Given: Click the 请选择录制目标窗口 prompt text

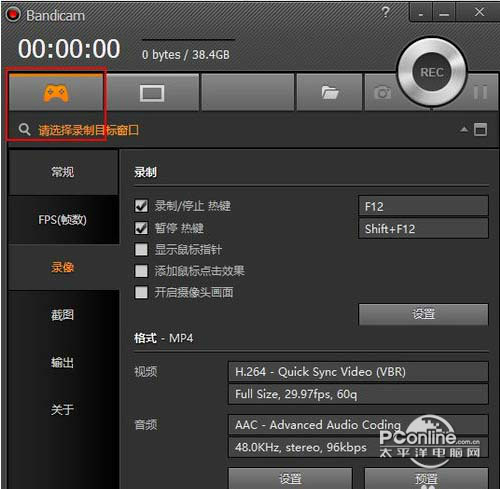Looking at the screenshot, I should [89, 130].
